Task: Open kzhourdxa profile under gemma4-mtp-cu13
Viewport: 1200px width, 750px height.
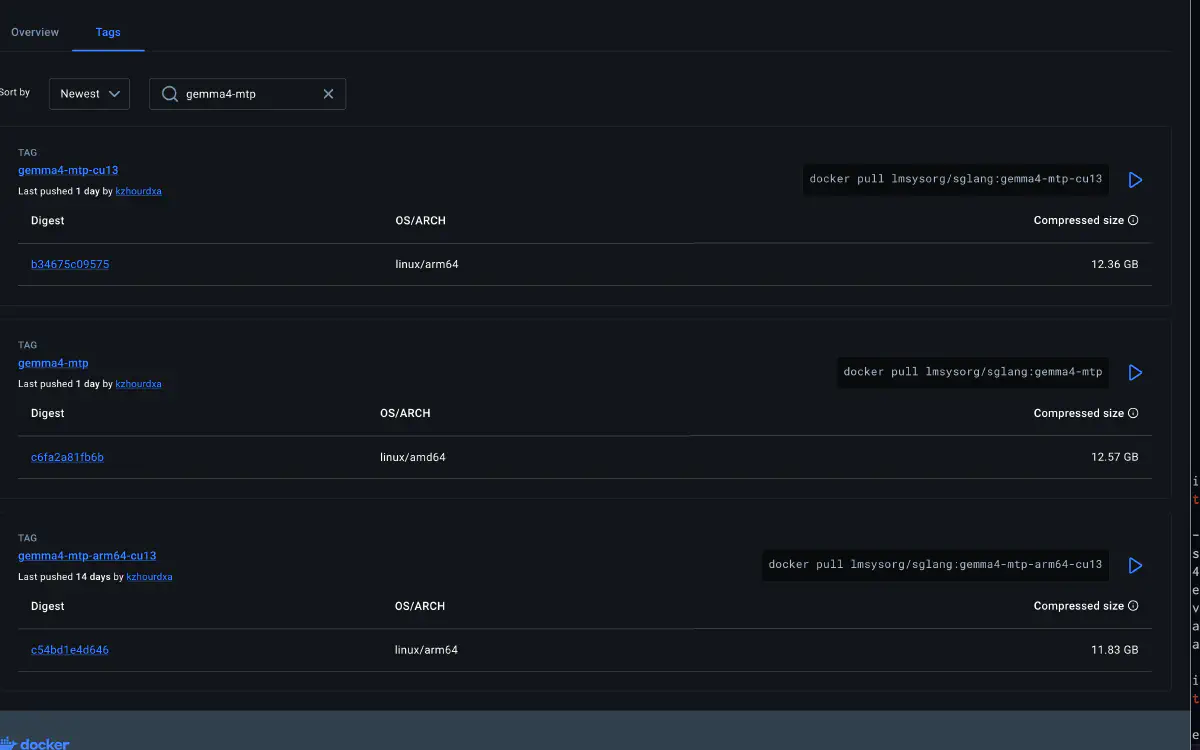Action: pos(138,191)
